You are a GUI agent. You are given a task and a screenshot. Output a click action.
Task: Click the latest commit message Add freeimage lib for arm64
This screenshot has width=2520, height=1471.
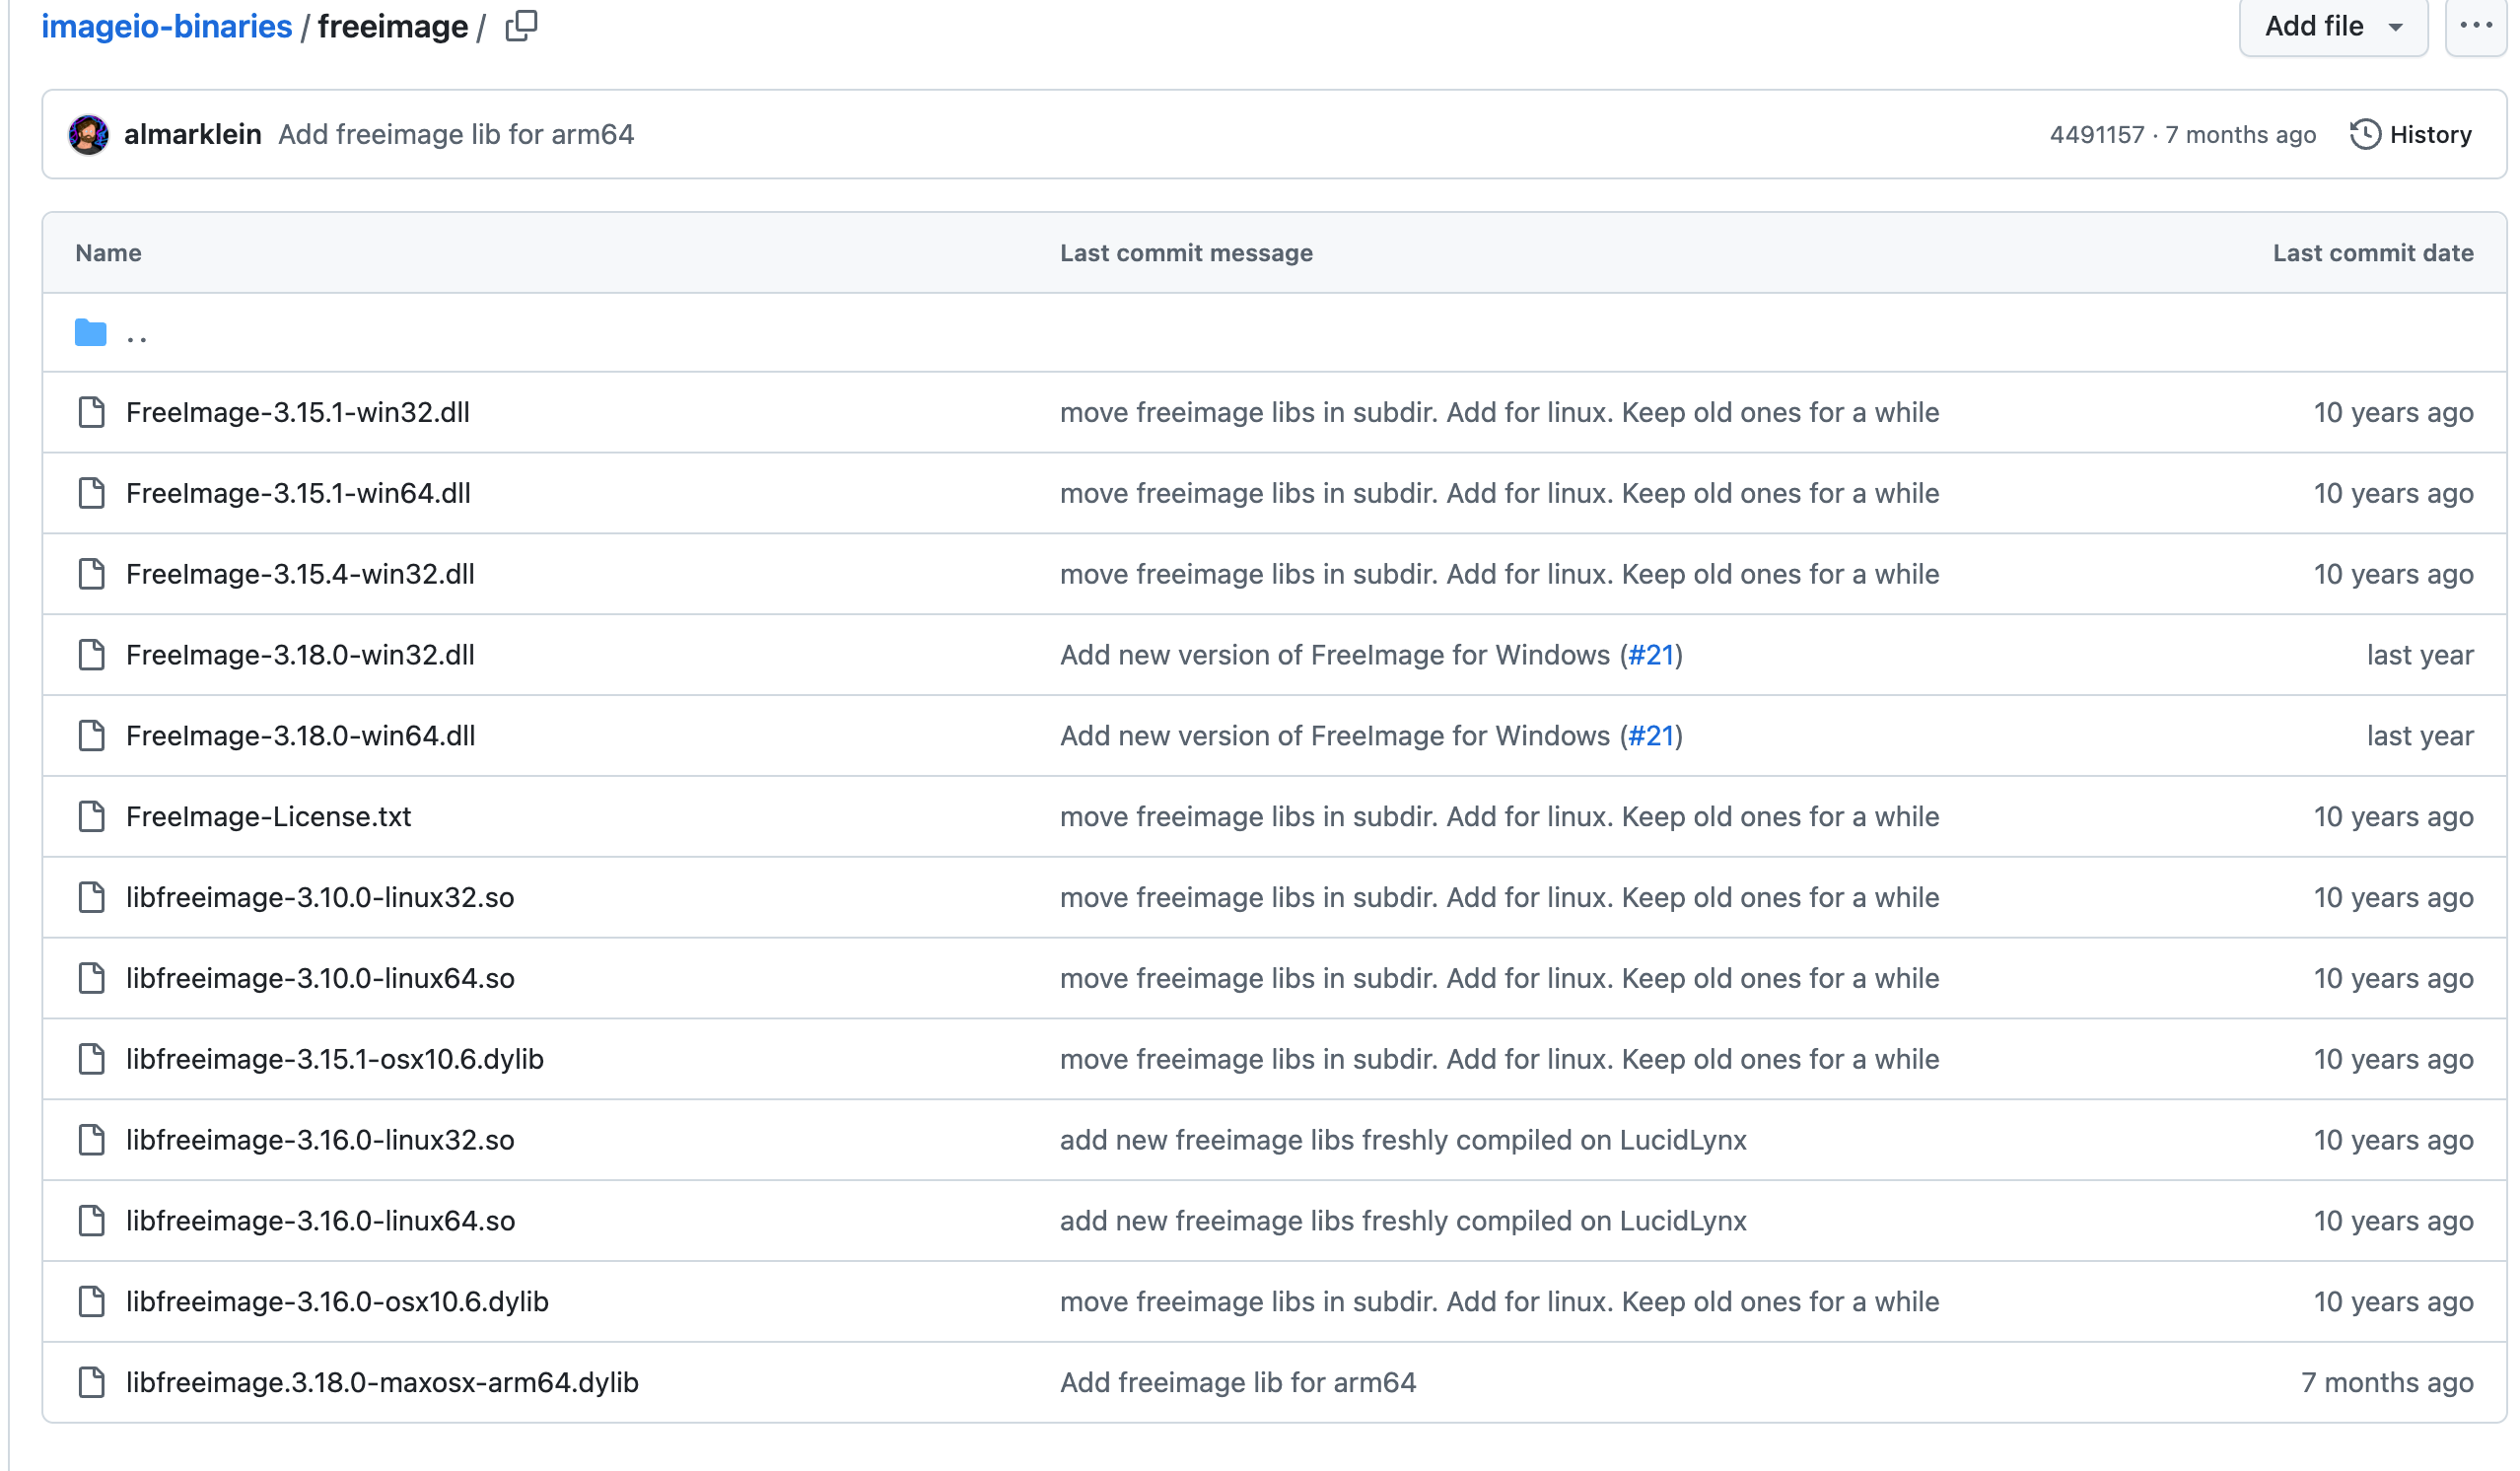[456, 134]
